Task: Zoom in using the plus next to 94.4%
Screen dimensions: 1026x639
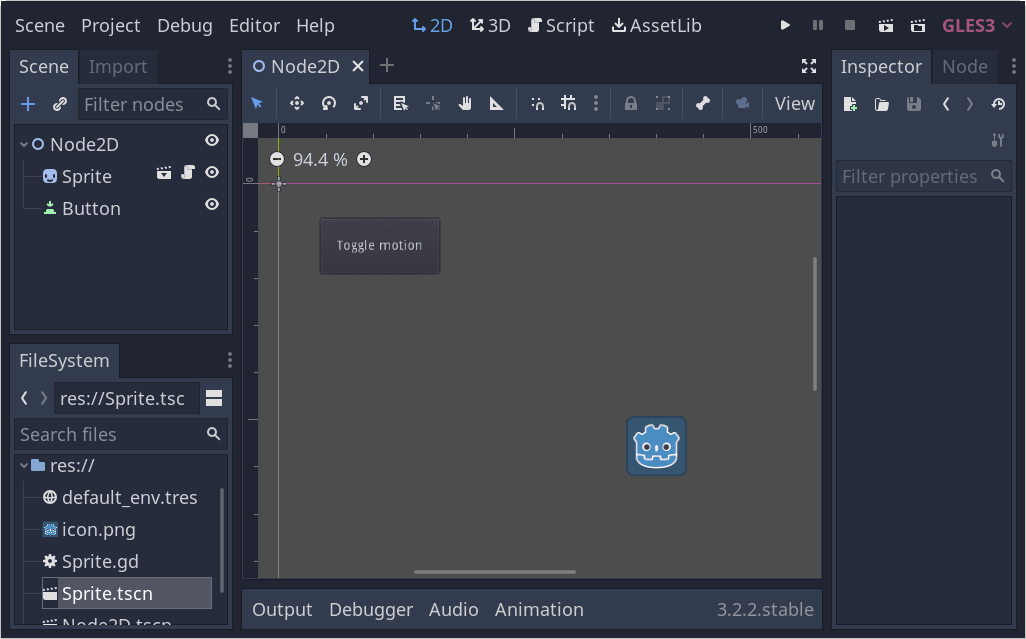Action: pyautogui.click(x=364, y=158)
